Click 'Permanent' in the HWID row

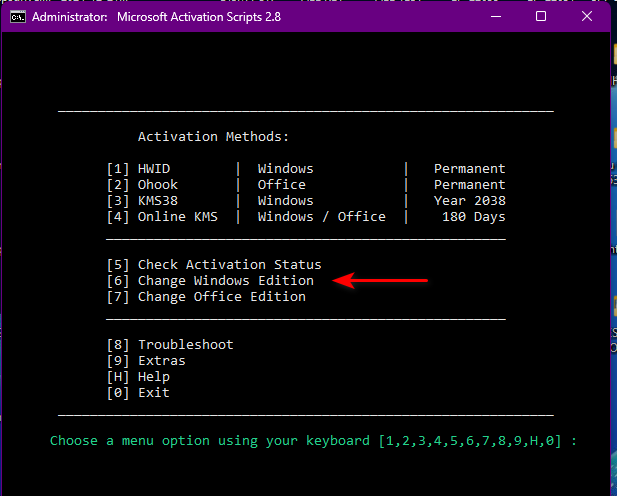click(469, 168)
